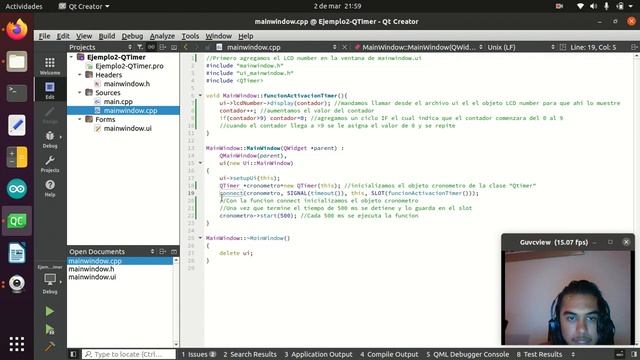Switch to Edit mode
640x360 pixels.
pyautogui.click(x=50, y=90)
